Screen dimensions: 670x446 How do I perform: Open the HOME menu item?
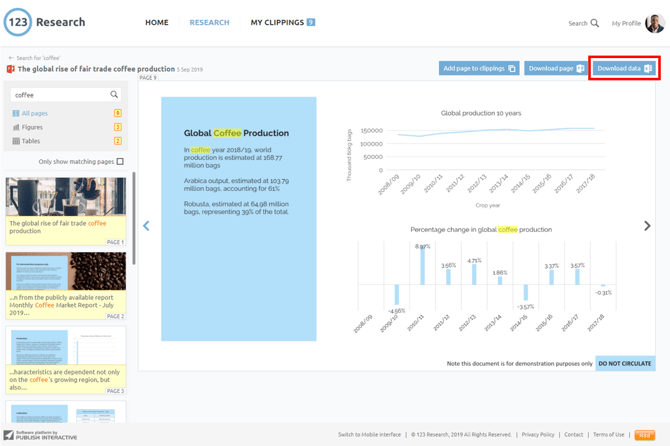coord(157,22)
